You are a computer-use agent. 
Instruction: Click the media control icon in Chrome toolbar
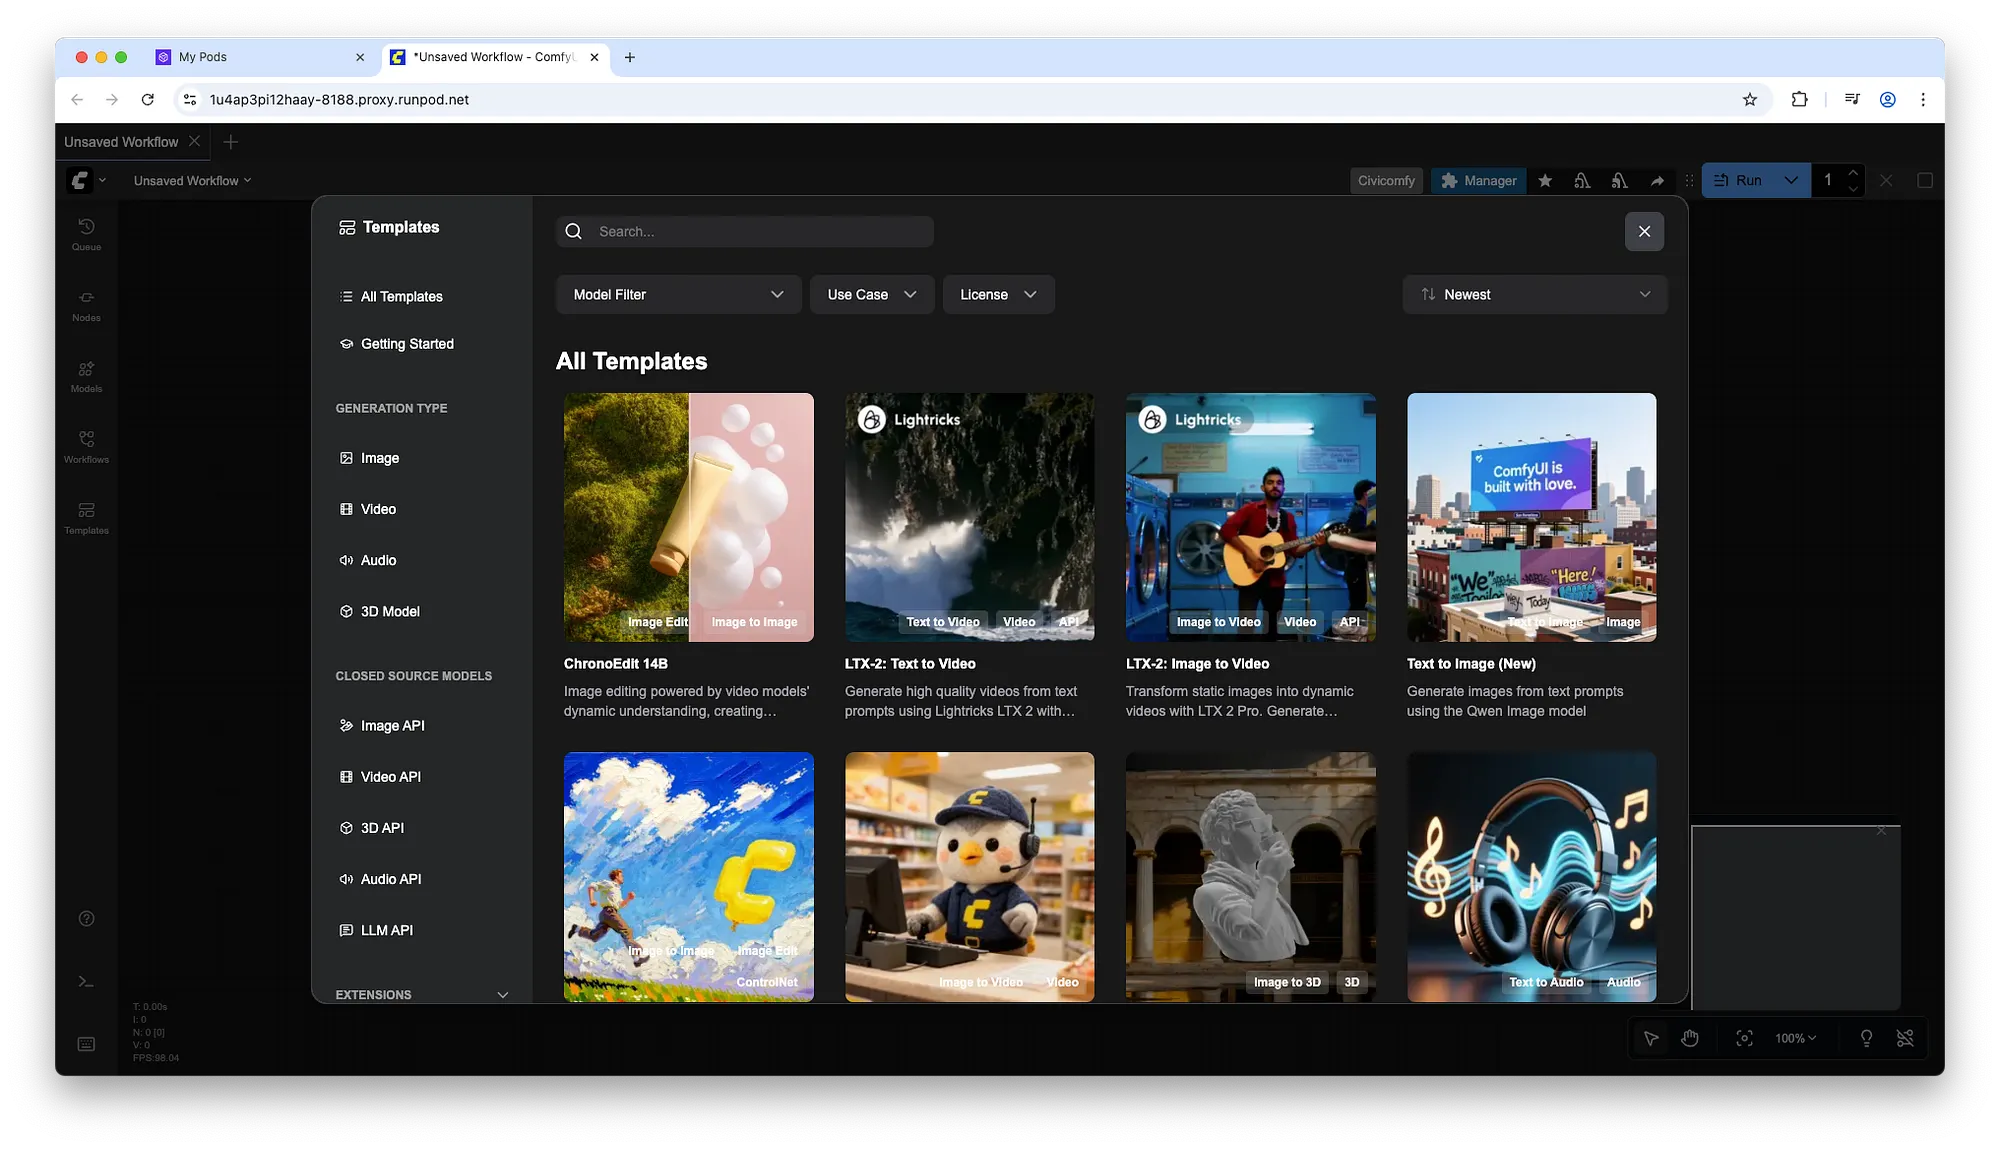[x=1852, y=99]
